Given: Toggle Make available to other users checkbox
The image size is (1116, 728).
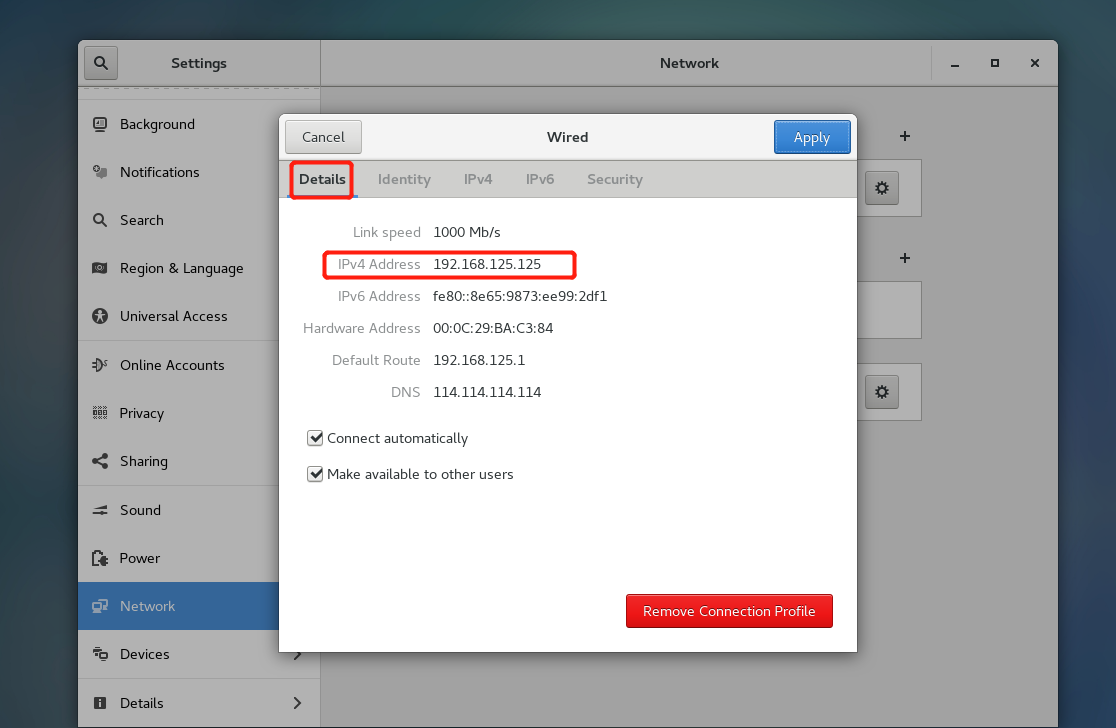Looking at the screenshot, I should [315, 474].
